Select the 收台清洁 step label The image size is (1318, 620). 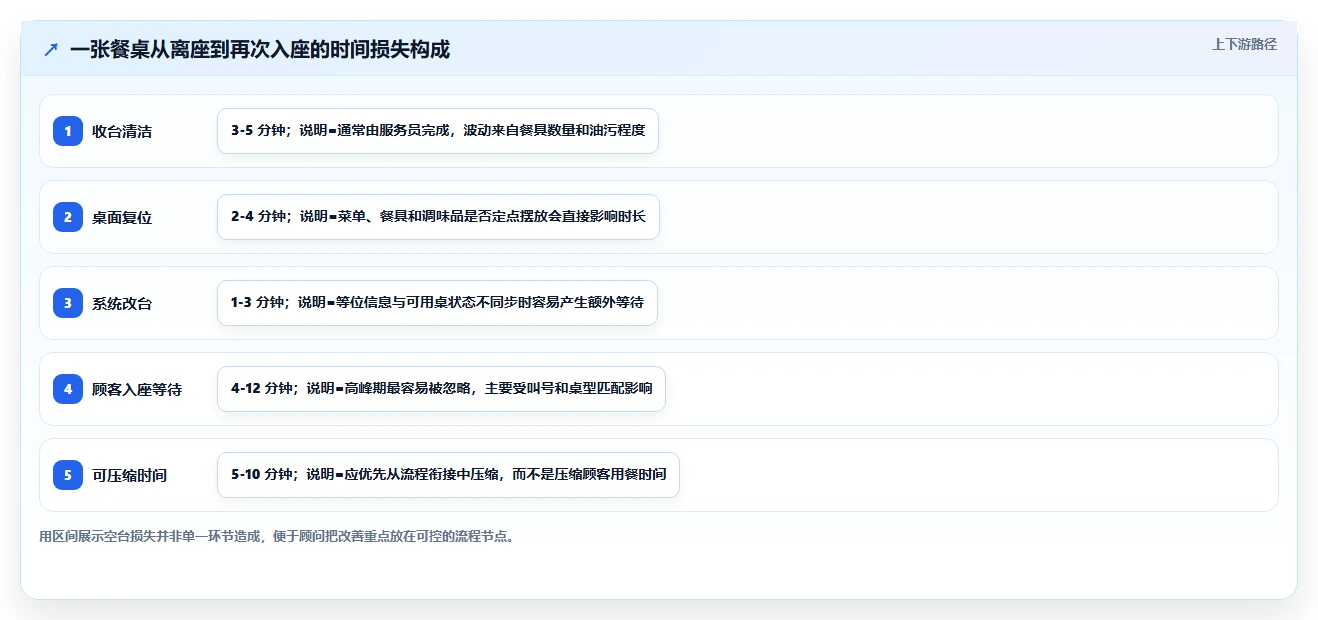click(x=122, y=131)
